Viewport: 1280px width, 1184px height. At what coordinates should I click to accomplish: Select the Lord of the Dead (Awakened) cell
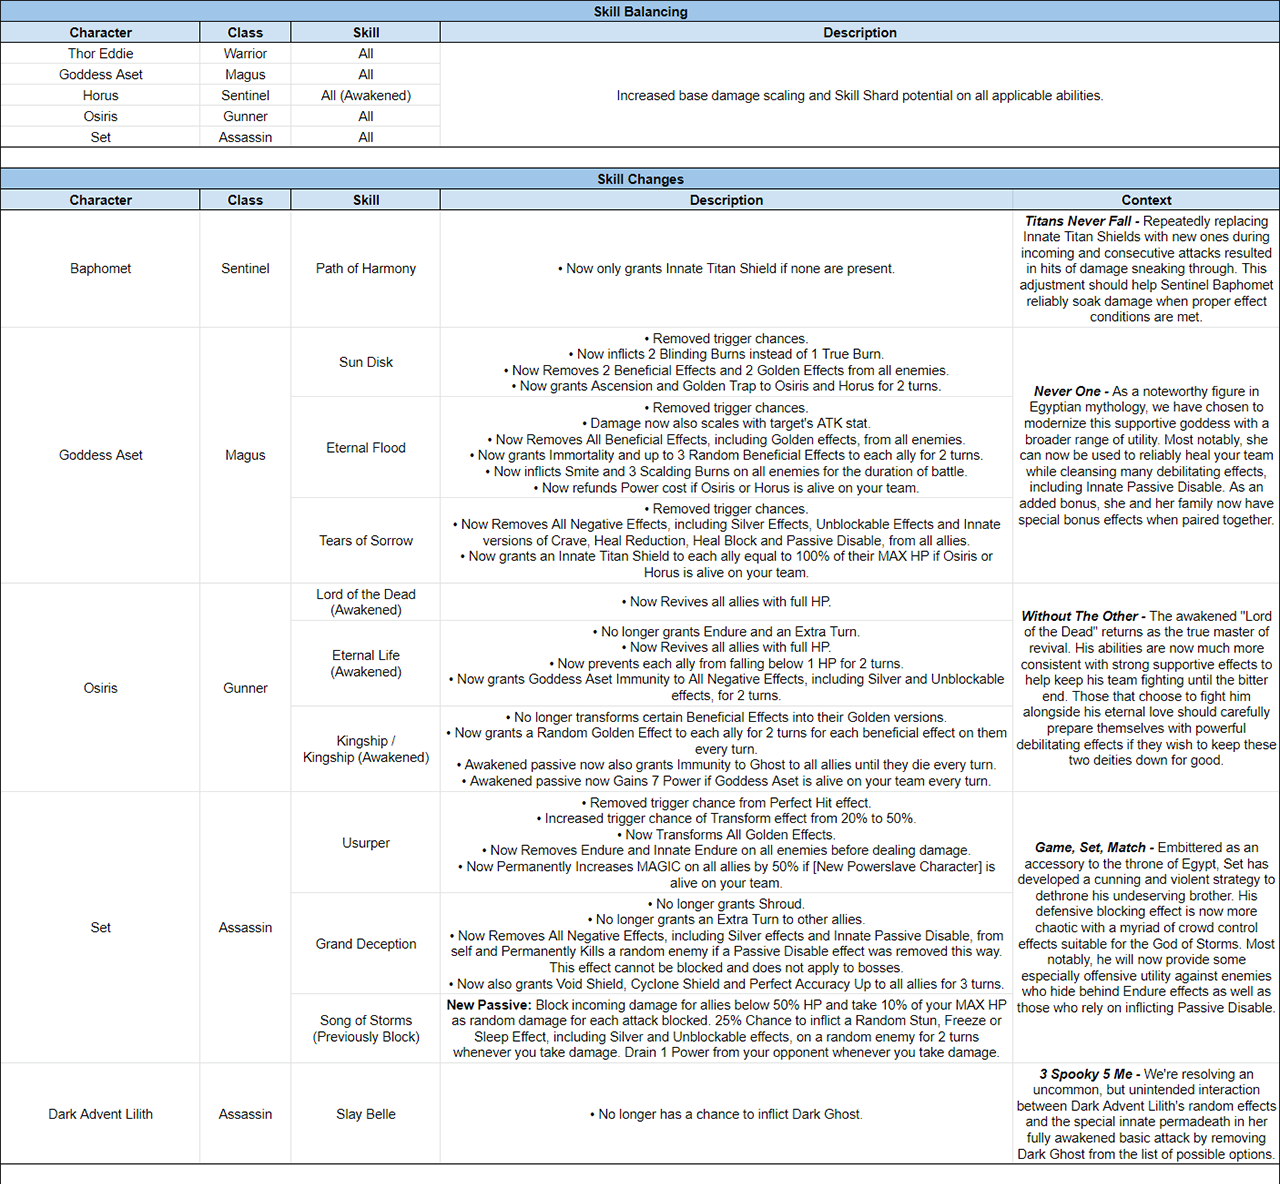[365, 602]
